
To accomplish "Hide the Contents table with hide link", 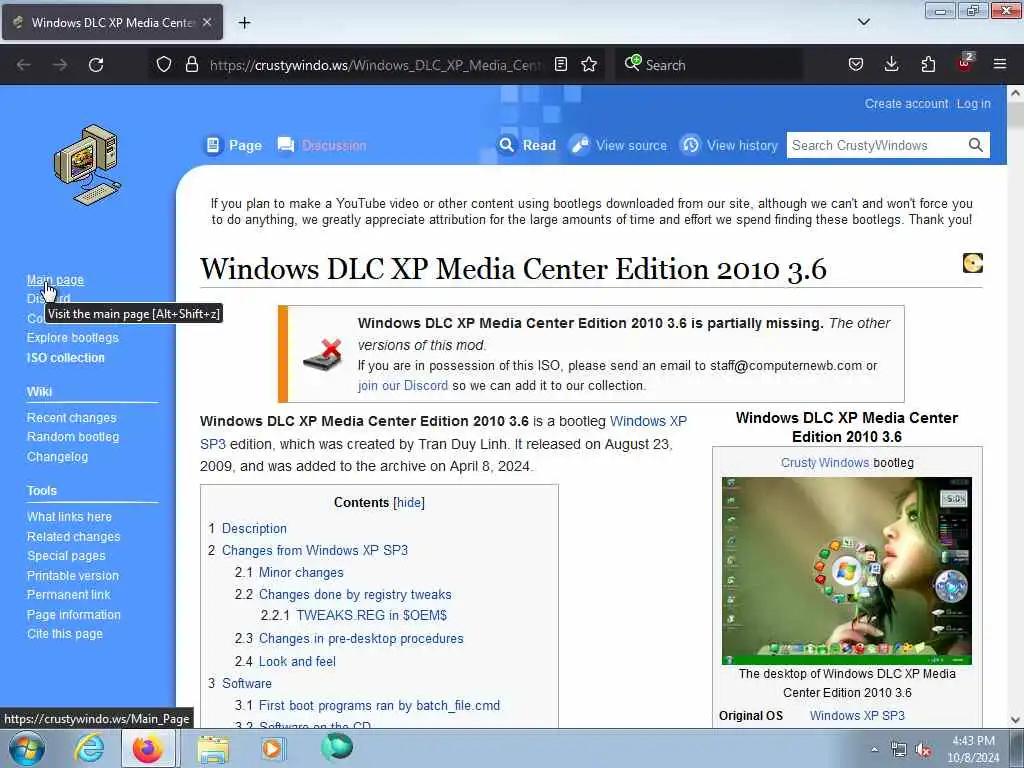I will tap(409, 502).
